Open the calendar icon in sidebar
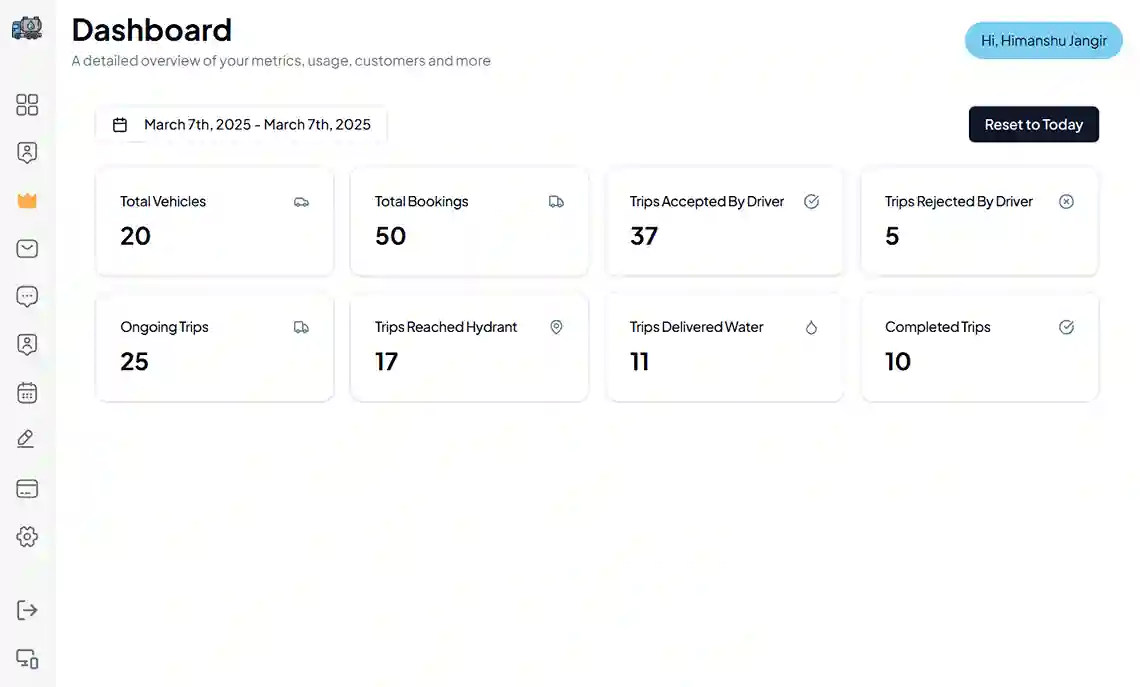This screenshot has height=687, width=1140. coord(27,393)
